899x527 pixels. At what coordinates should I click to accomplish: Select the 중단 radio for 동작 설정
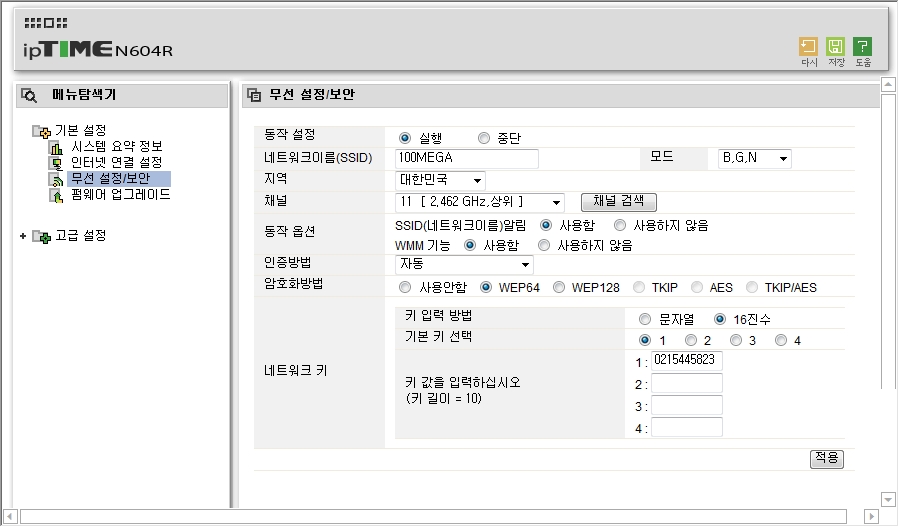coord(484,138)
